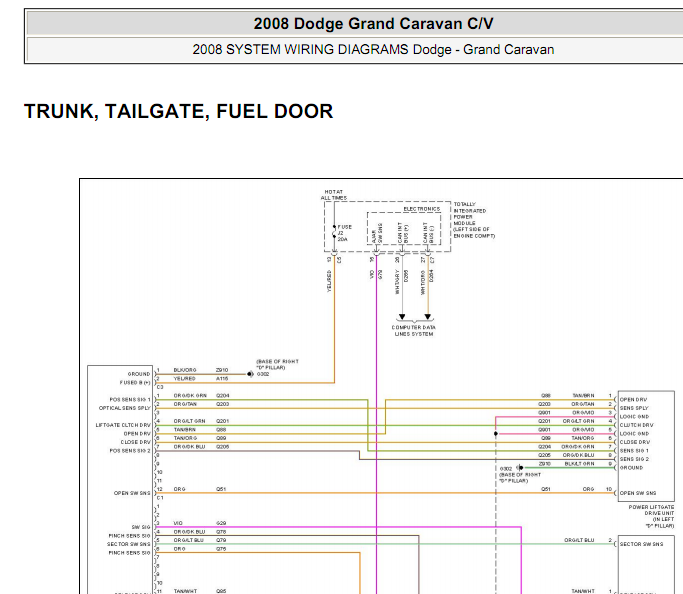Click the 'HOT AT ALL TIMES' label
The width and height of the screenshot is (683, 594).
(334, 195)
